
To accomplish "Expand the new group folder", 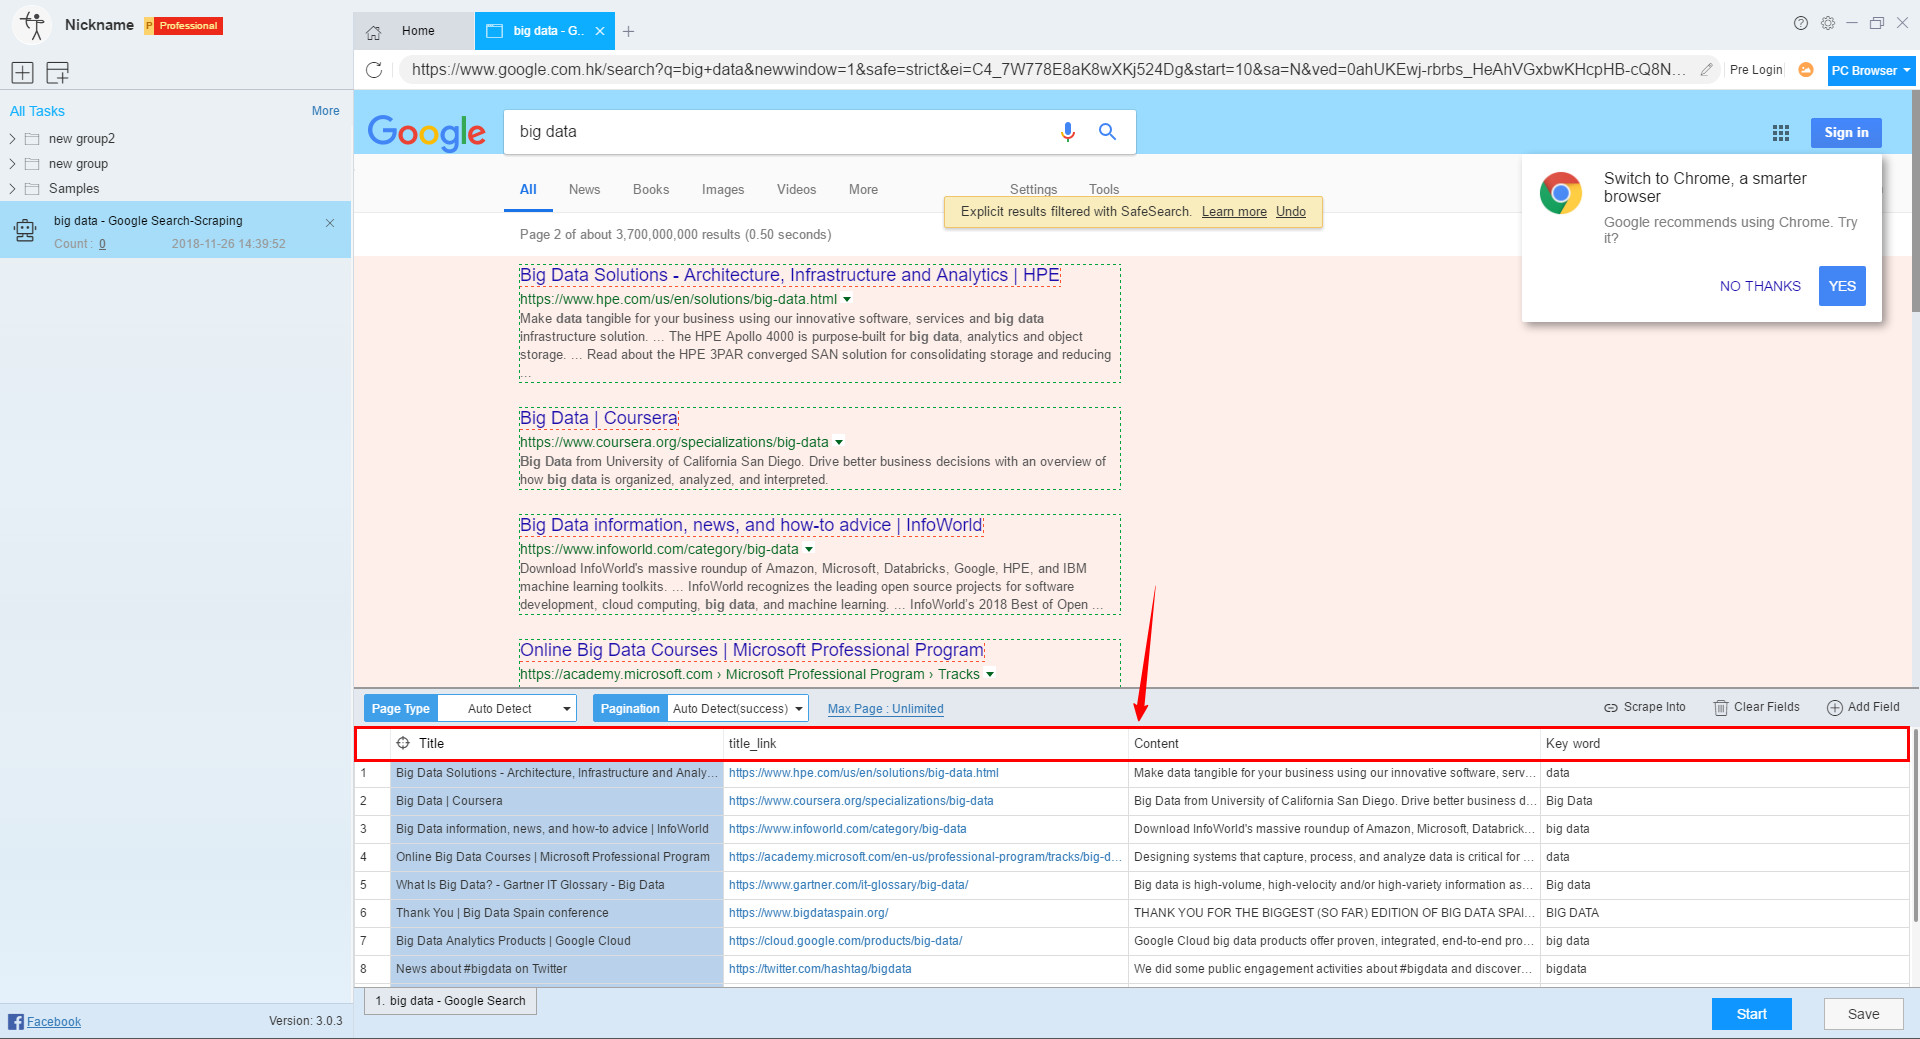I will pyautogui.click(x=12, y=164).
